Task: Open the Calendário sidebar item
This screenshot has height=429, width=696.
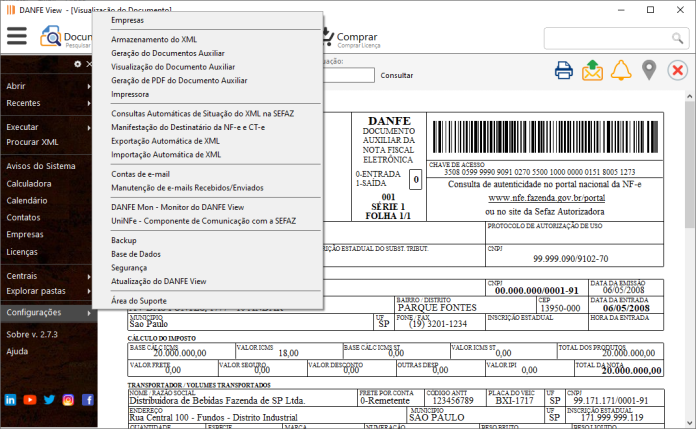Action: [x=27, y=201]
